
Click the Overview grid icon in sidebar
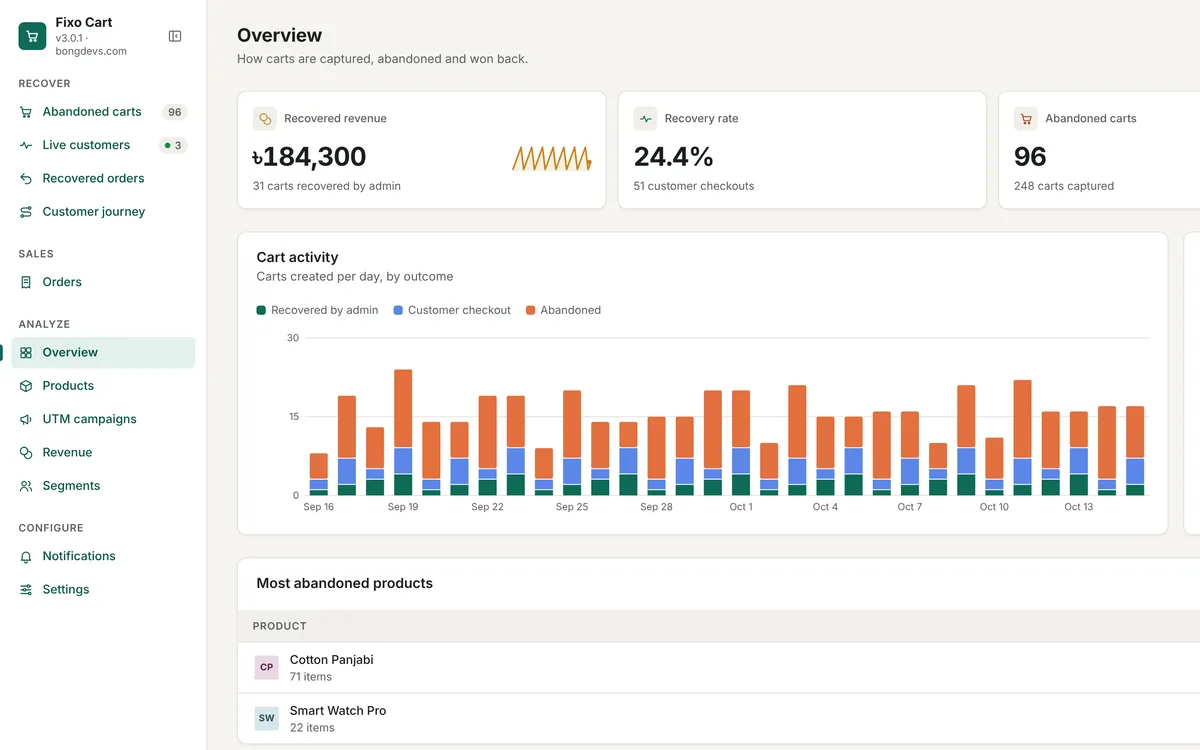(x=26, y=352)
